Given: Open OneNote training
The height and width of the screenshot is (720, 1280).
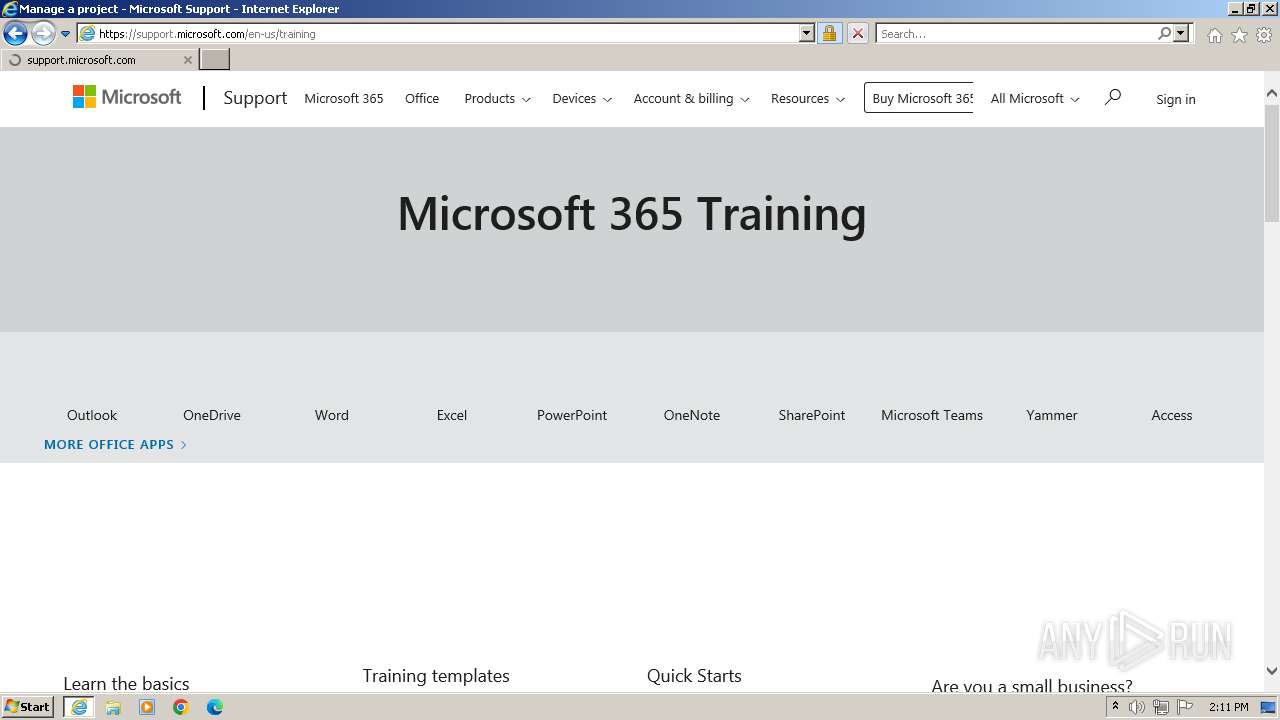Looking at the screenshot, I should [x=692, y=415].
